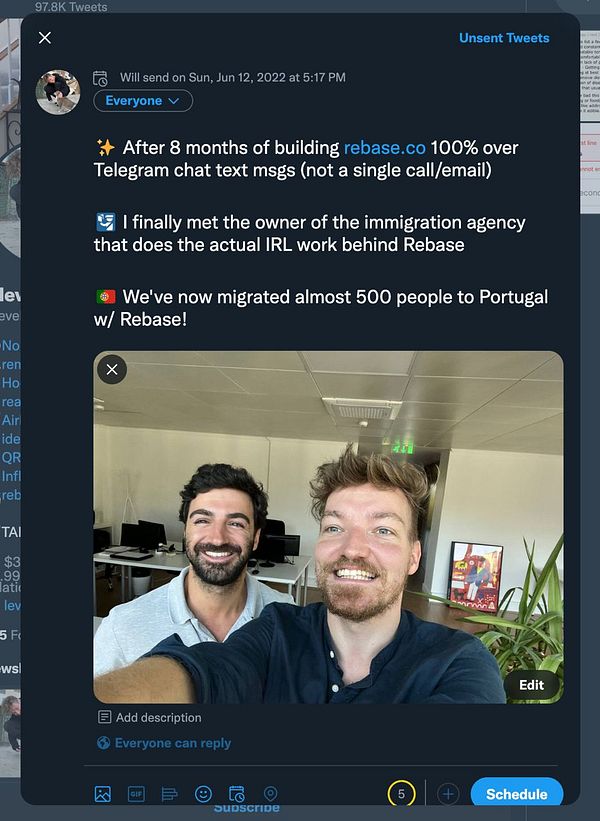Open Unsent Tweets list
600x821 pixels.
pos(504,38)
